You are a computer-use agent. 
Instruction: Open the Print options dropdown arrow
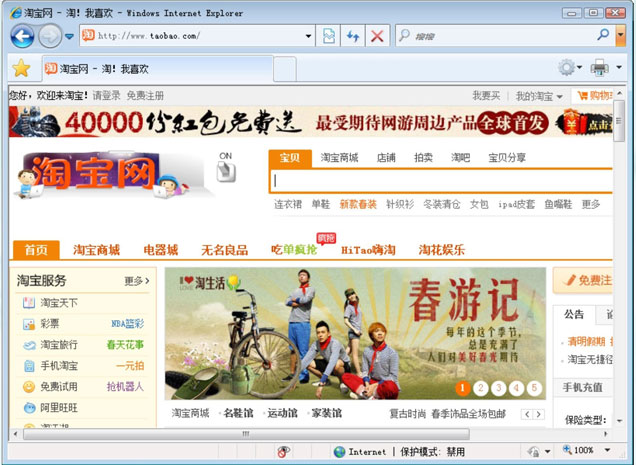coord(619,67)
